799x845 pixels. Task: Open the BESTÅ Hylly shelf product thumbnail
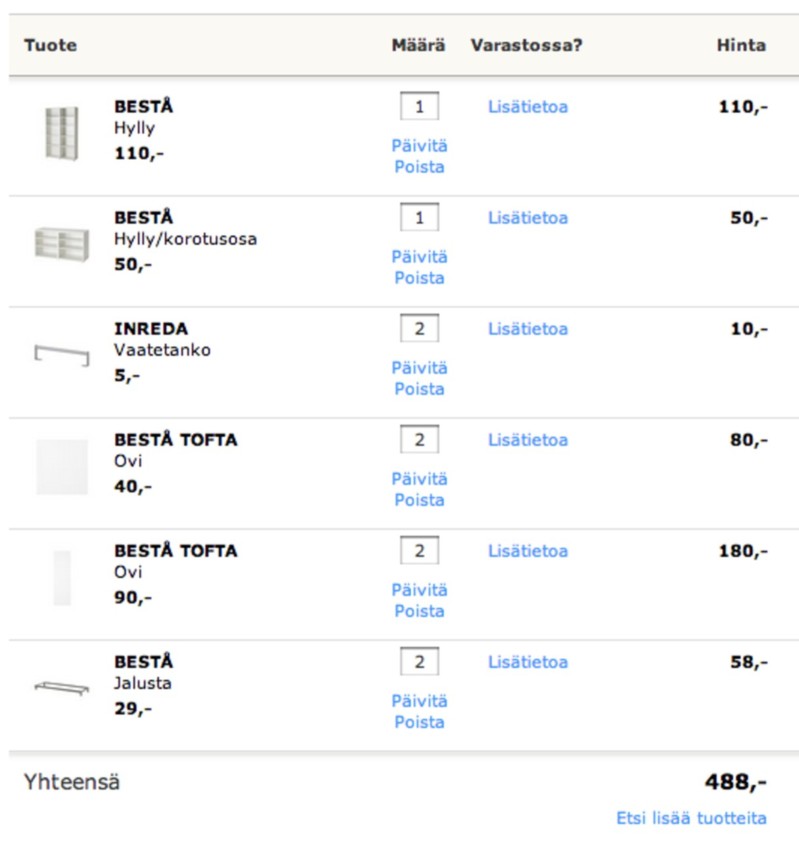62,133
